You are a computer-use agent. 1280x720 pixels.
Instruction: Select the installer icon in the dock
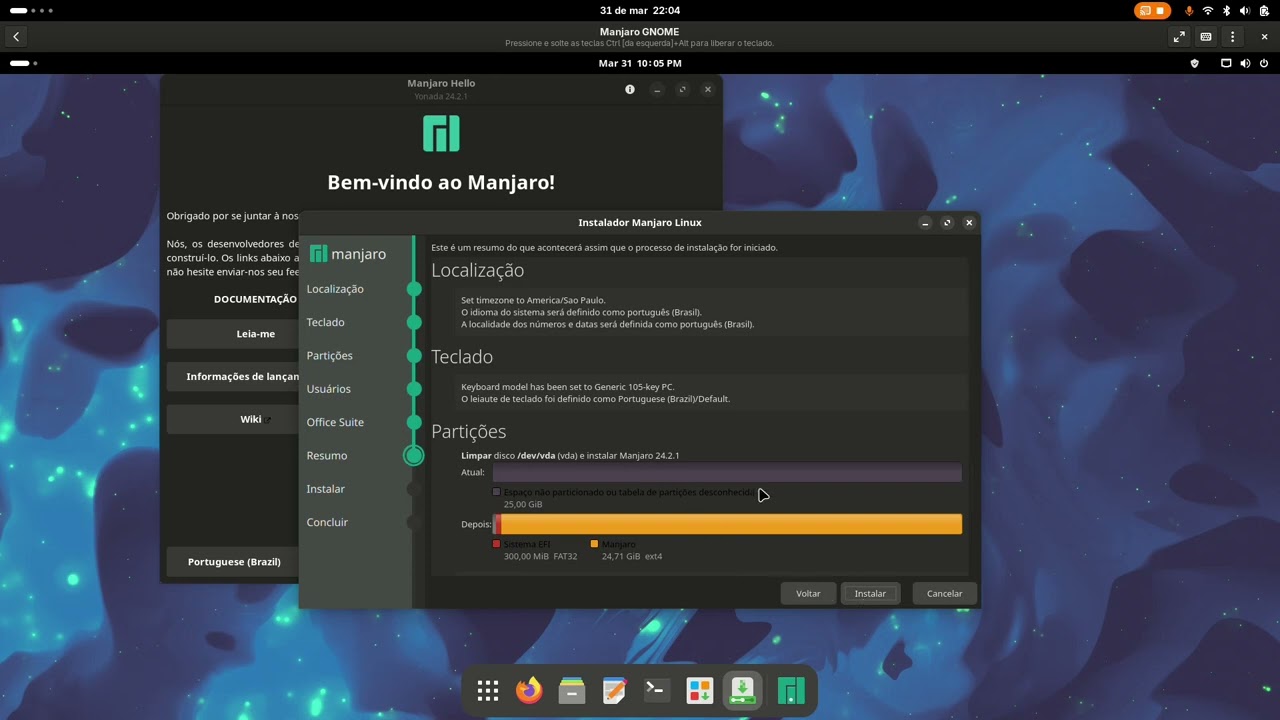(x=742, y=690)
